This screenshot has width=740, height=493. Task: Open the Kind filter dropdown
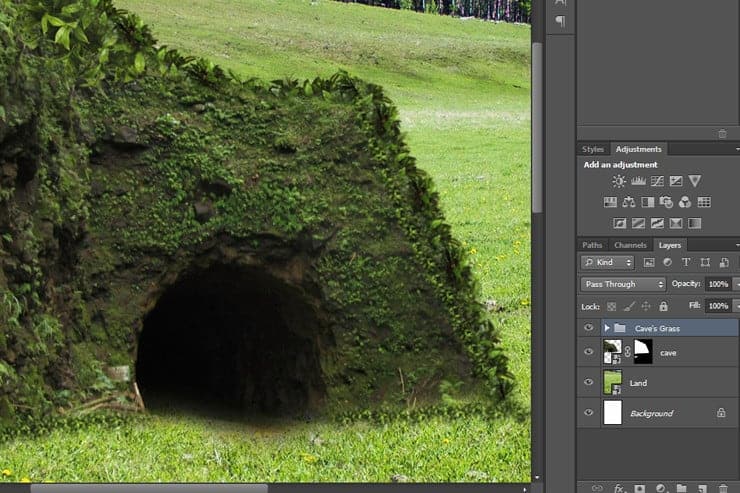click(607, 262)
